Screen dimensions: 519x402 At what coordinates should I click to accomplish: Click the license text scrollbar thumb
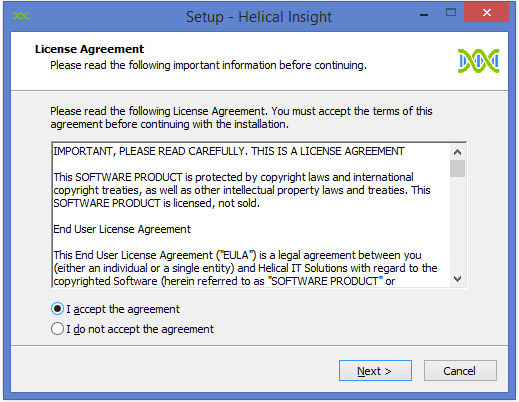click(457, 169)
